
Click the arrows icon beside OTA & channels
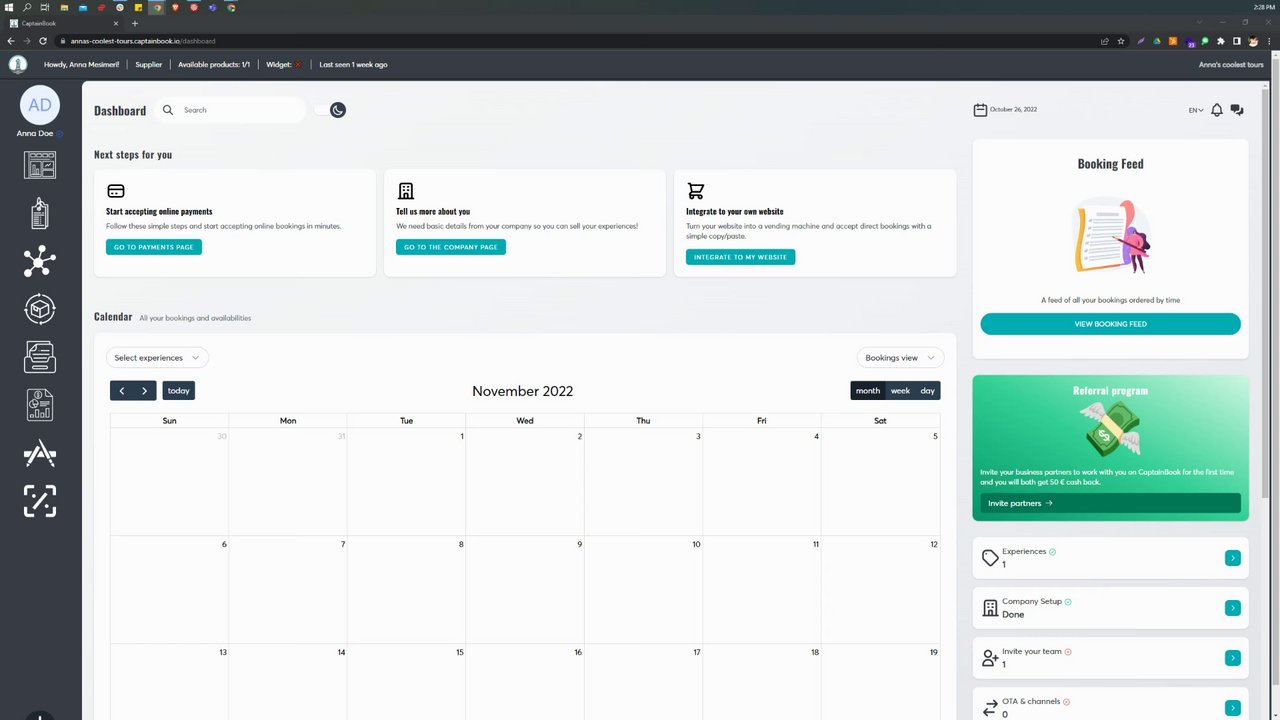point(990,708)
